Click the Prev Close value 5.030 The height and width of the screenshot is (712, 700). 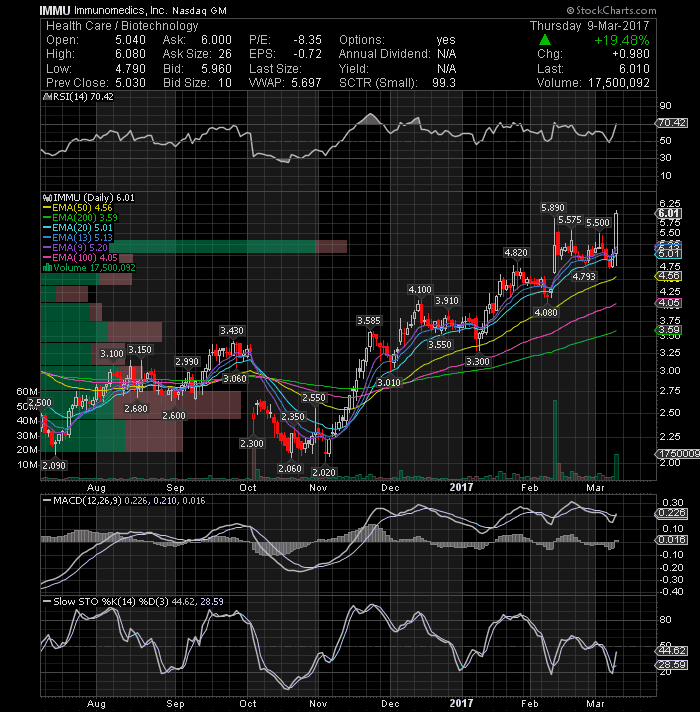tap(130, 83)
